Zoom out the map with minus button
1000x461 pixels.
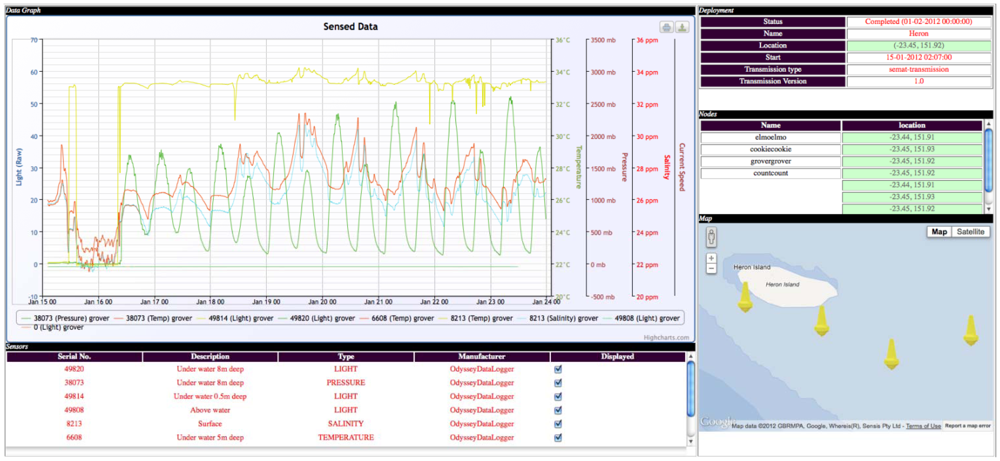point(711,268)
